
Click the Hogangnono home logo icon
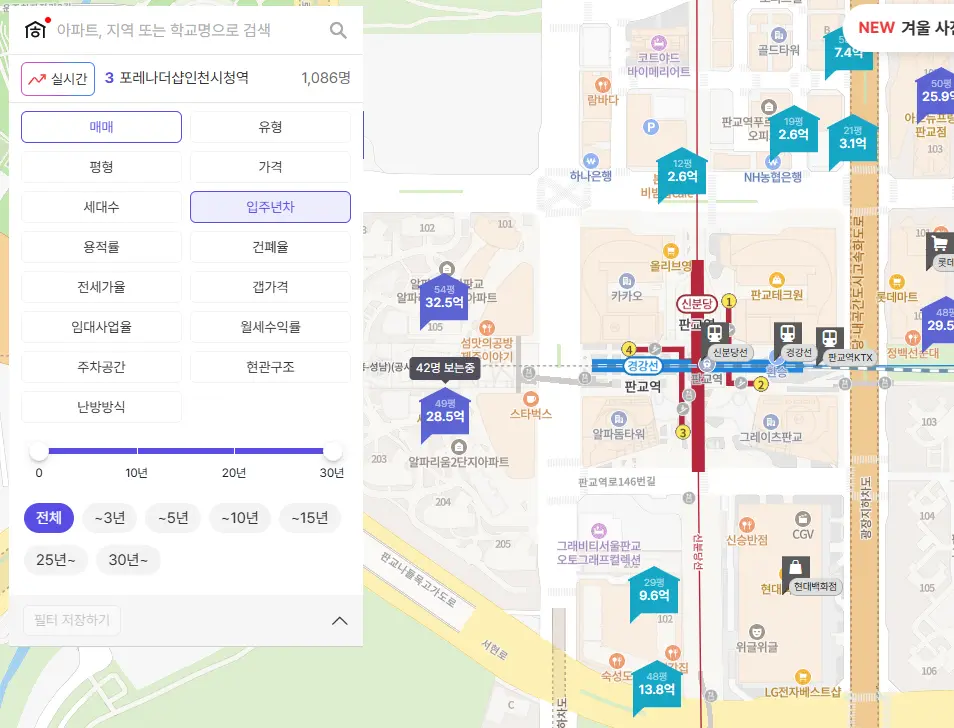click(x=36, y=29)
